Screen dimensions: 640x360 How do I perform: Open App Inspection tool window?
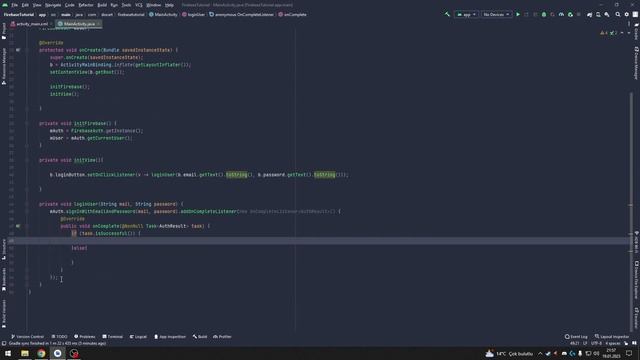(x=170, y=337)
